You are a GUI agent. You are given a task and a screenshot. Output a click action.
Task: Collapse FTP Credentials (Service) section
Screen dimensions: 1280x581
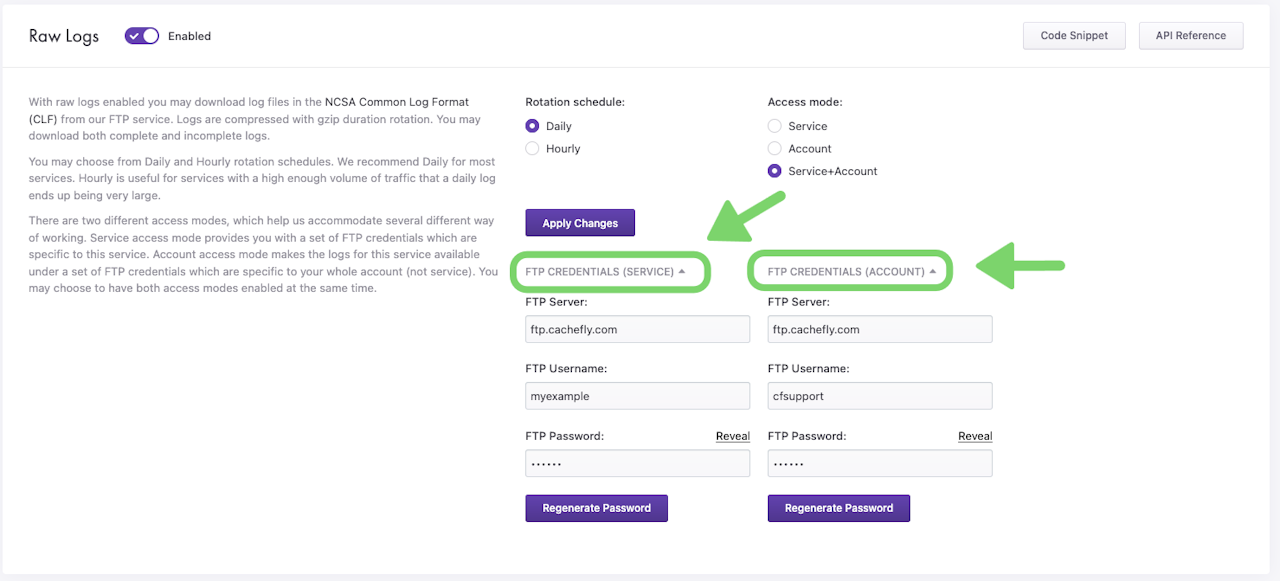coord(606,272)
